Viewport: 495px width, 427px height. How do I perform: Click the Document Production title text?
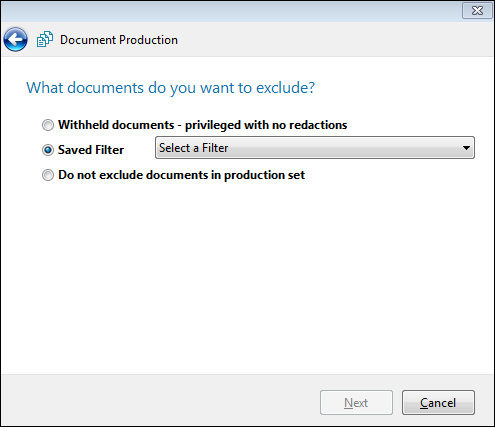[x=119, y=40]
